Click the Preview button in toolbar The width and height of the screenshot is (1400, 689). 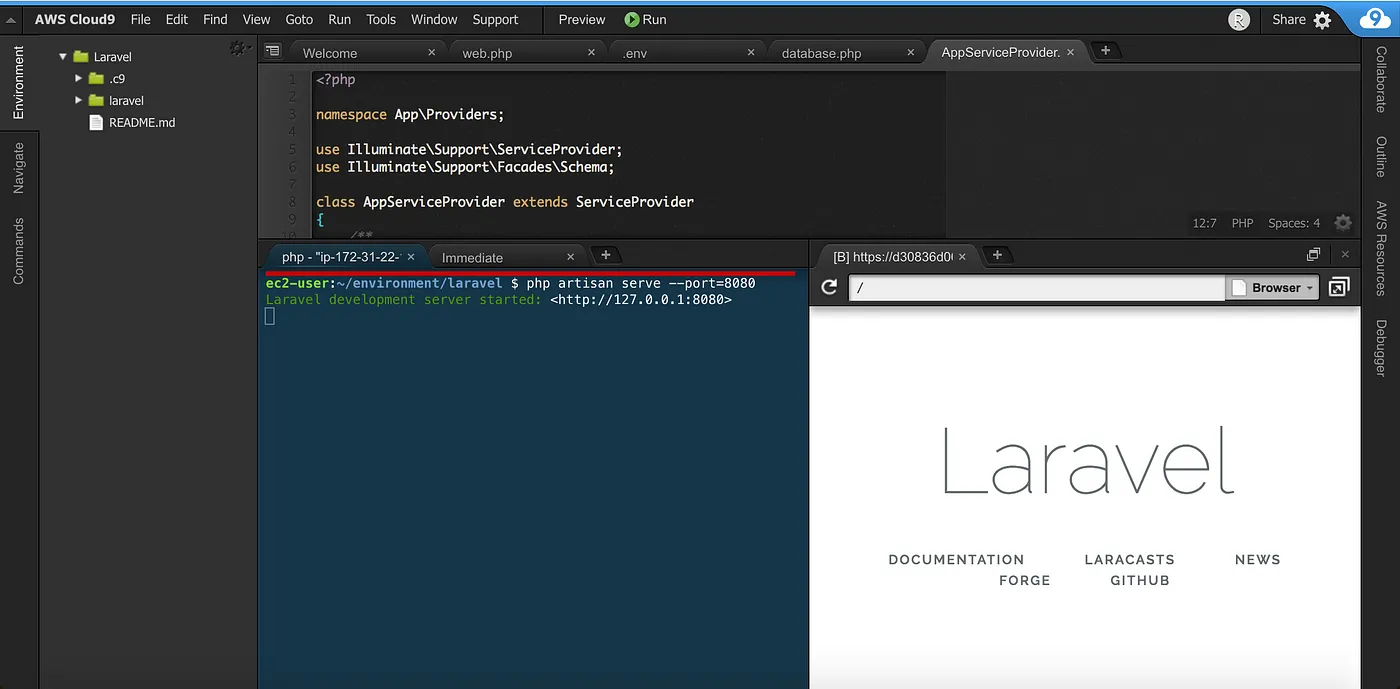click(582, 20)
